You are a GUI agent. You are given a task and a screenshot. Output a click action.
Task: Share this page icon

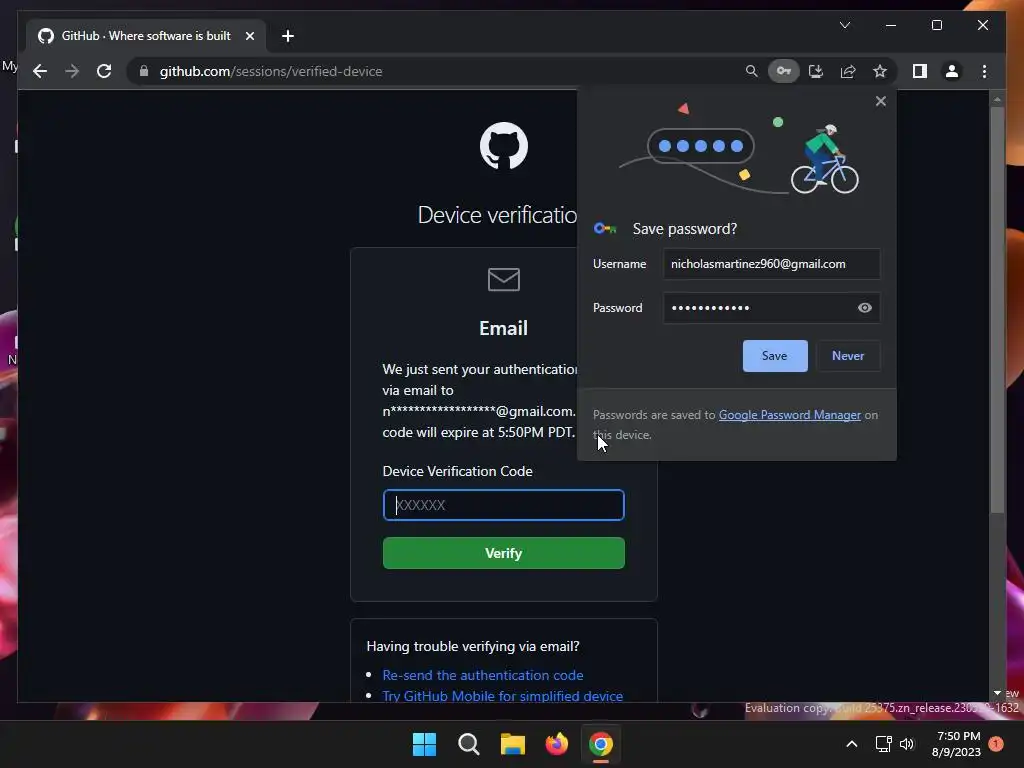pyautogui.click(x=848, y=71)
